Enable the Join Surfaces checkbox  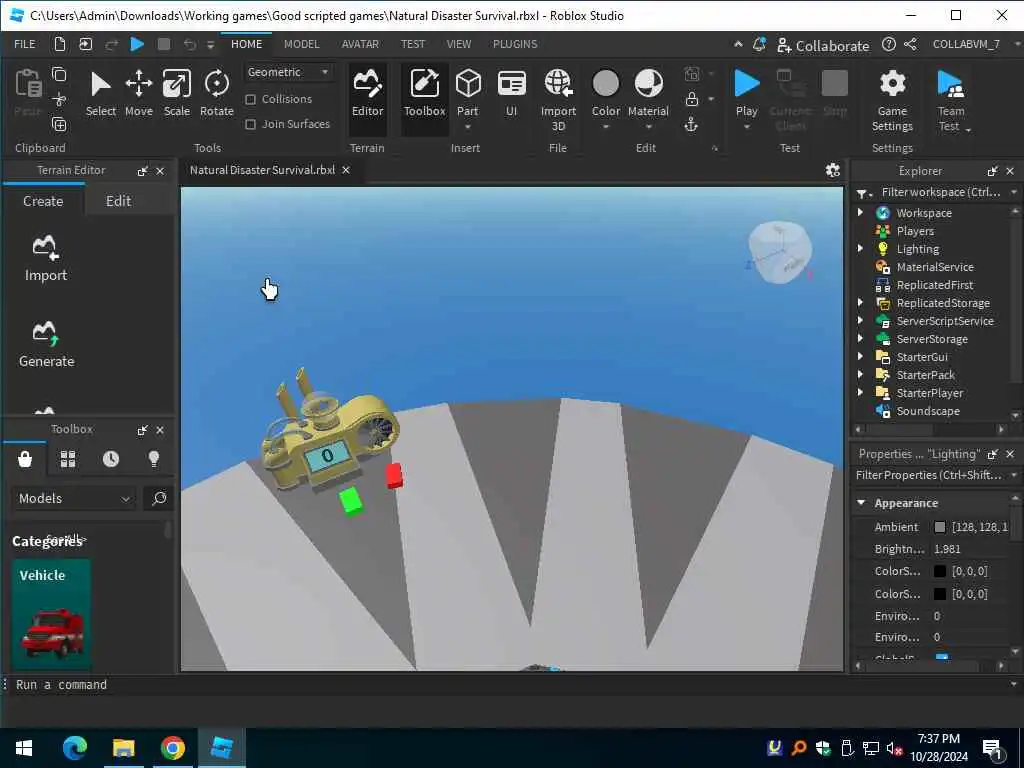pyautogui.click(x=250, y=124)
